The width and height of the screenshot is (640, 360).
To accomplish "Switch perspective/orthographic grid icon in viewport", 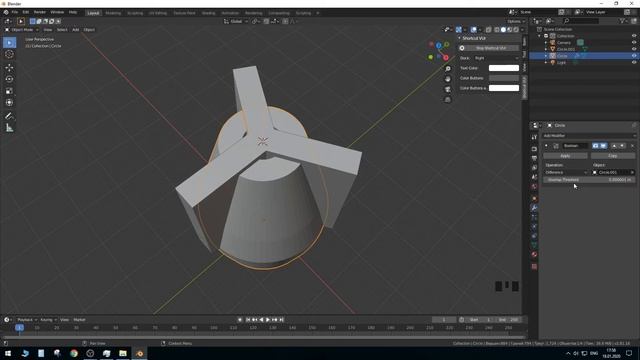I will (x=448, y=100).
